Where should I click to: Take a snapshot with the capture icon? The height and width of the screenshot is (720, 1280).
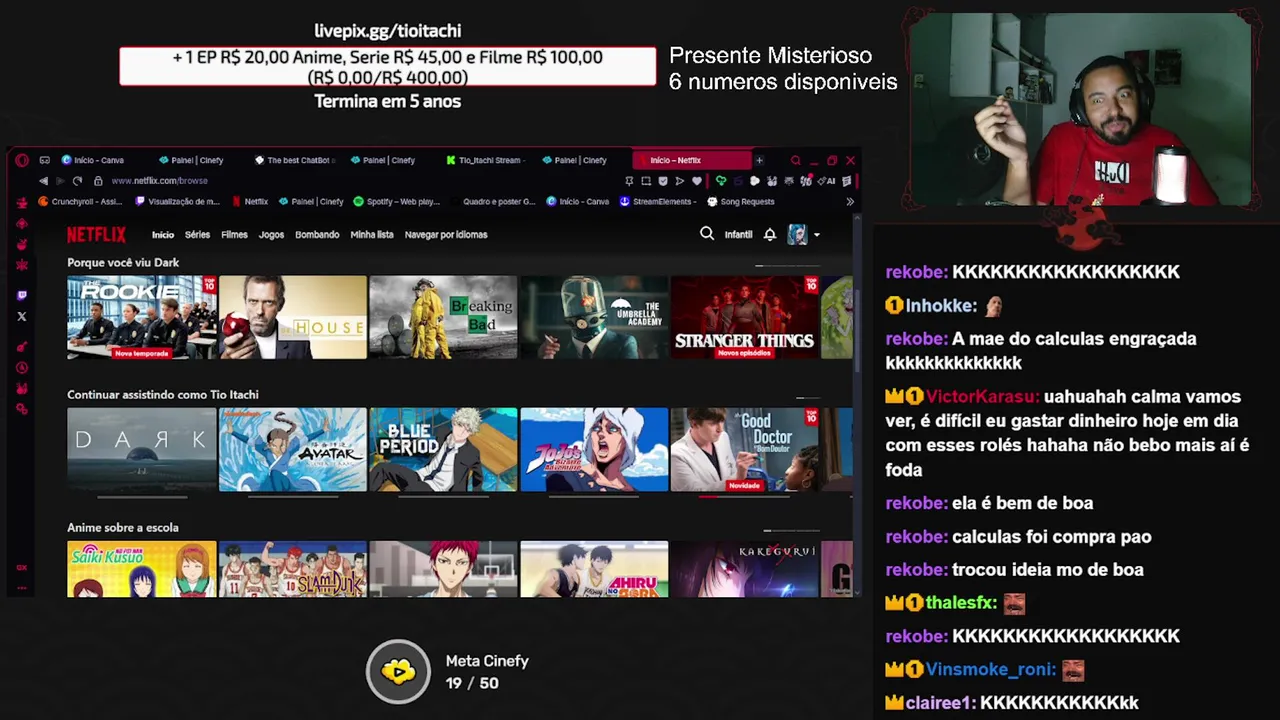[646, 181]
